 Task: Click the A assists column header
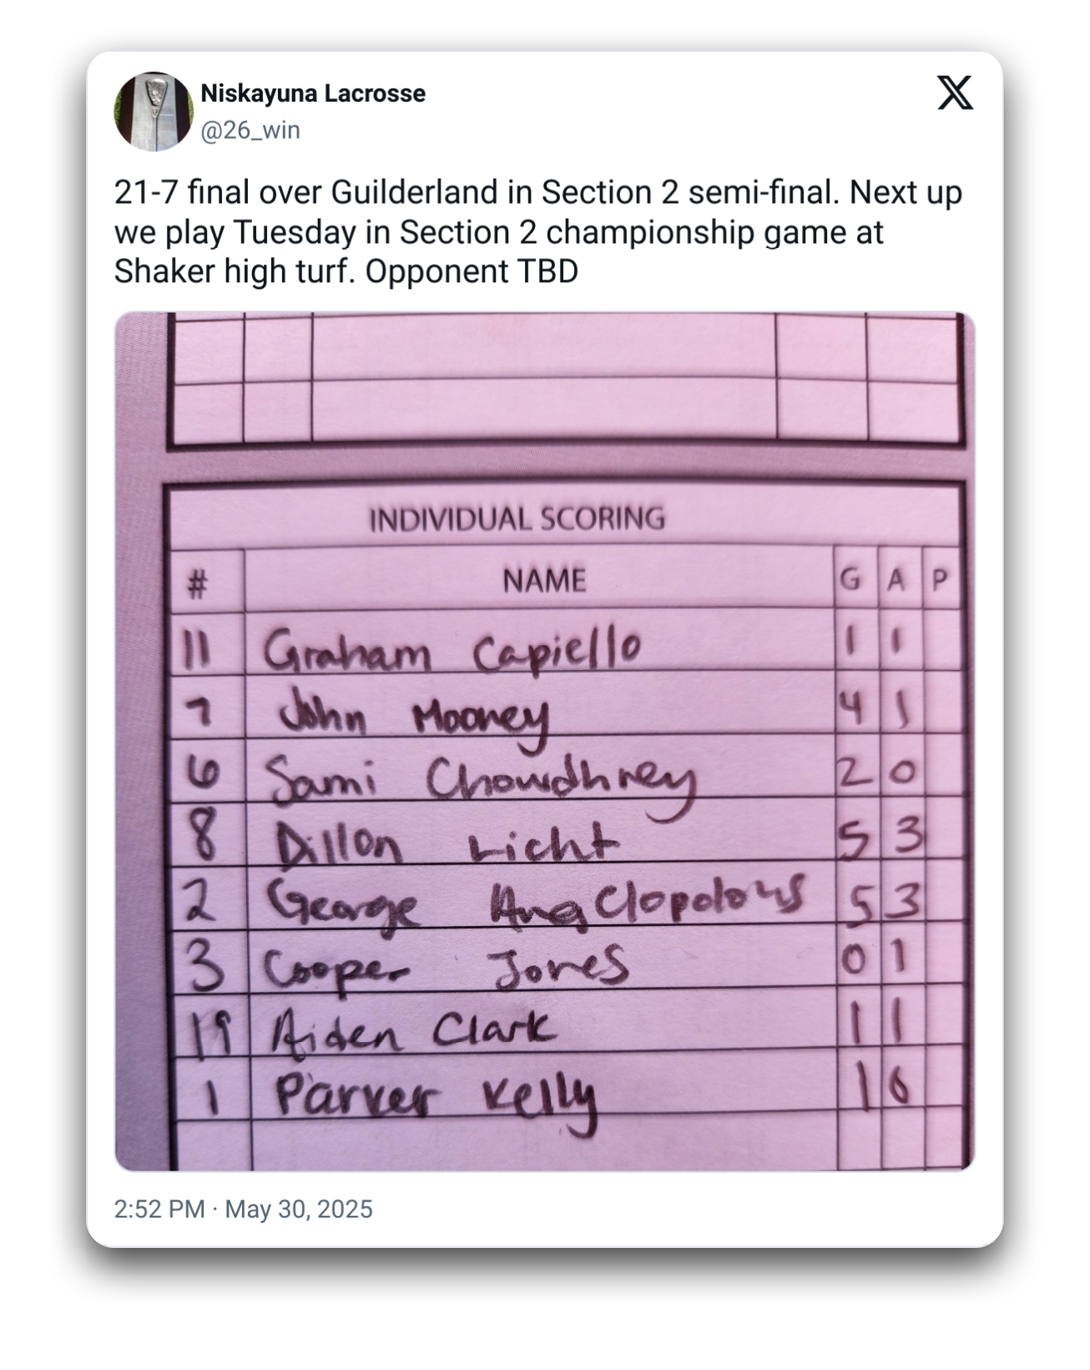pyautogui.click(x=896, y=579)
